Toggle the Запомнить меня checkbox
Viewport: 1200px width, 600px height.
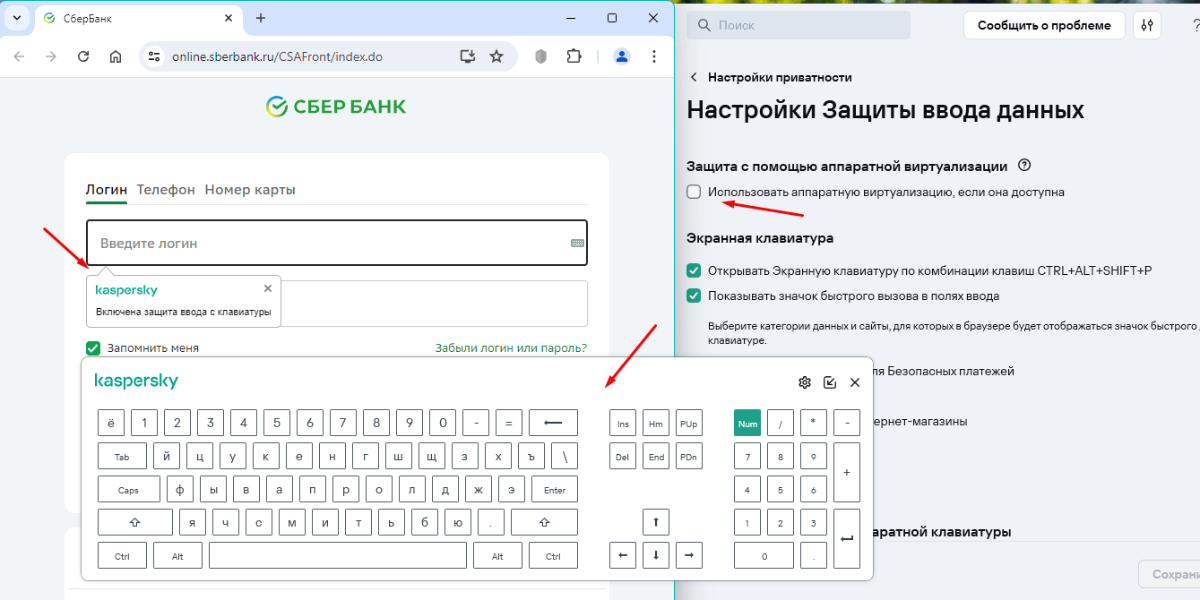[x=93, y=348]
